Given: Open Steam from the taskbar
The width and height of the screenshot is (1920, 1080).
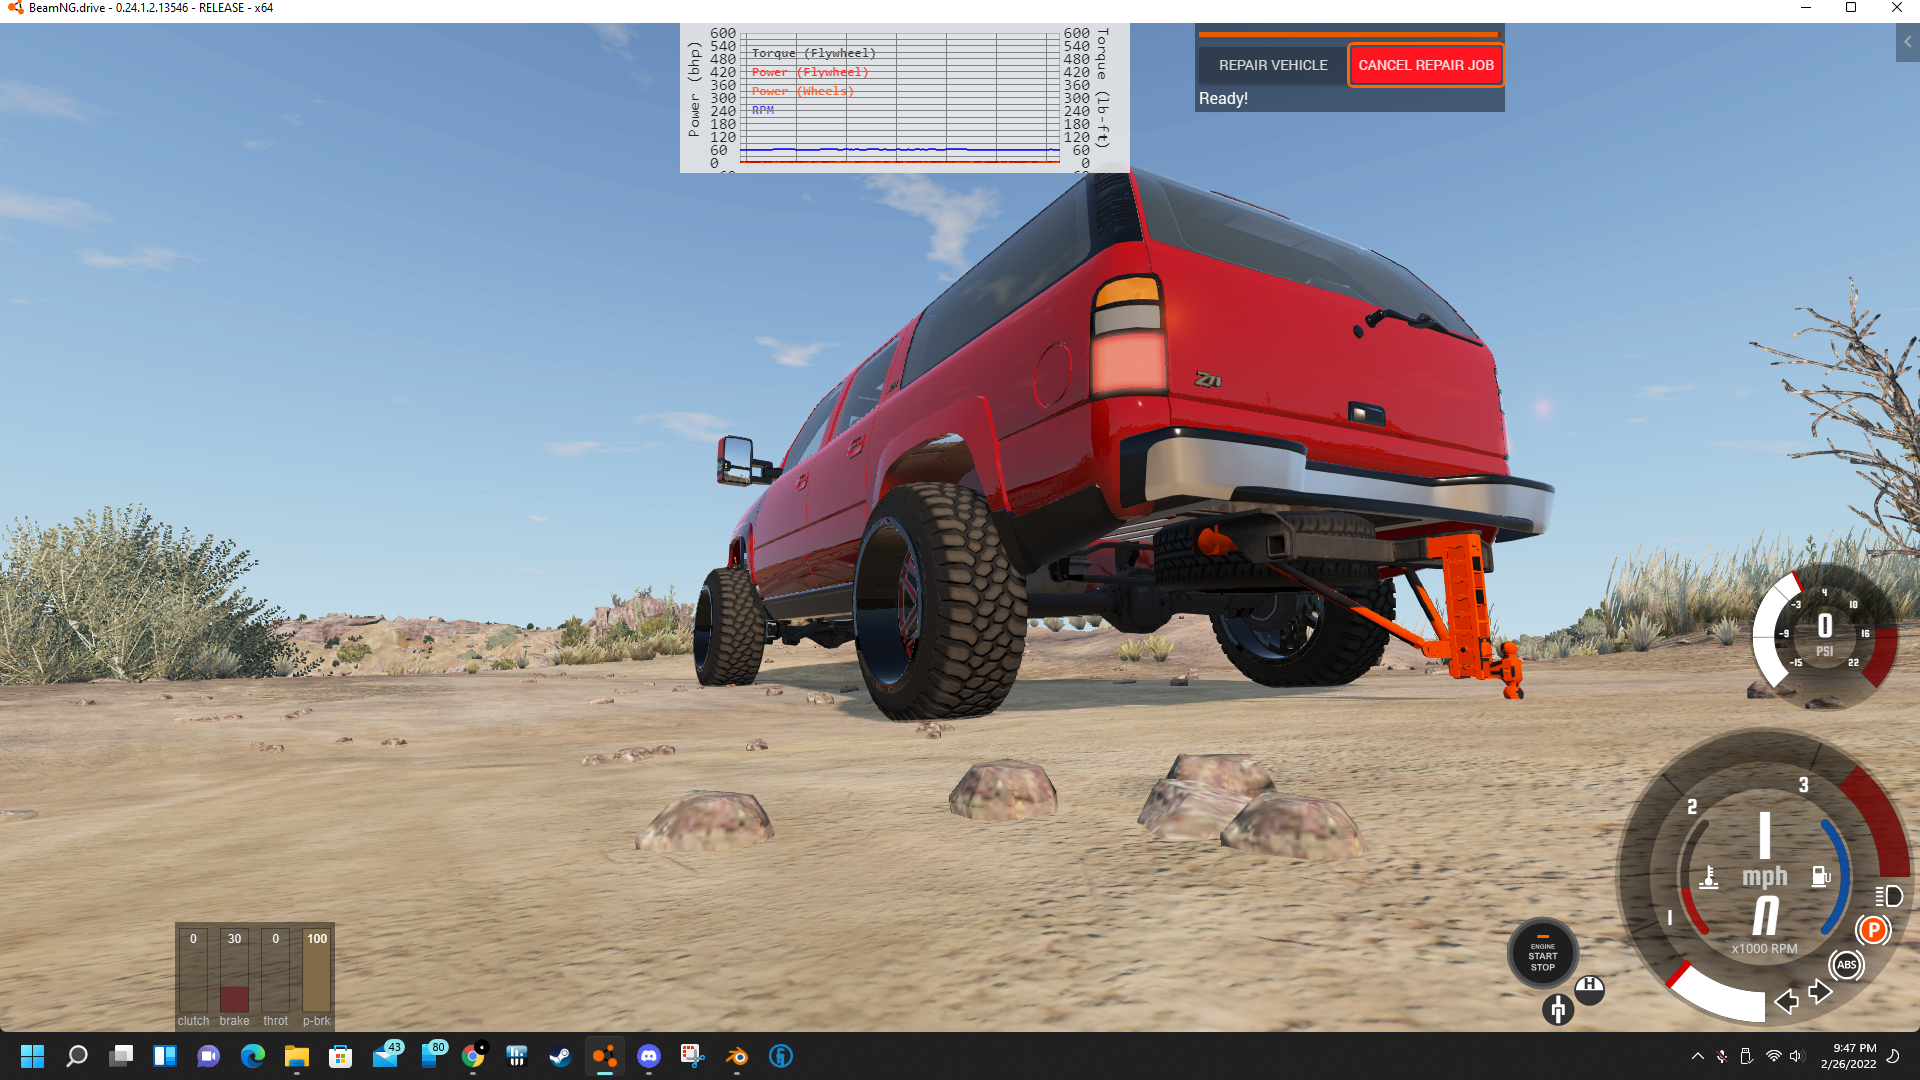Looking at the screenshot, I should pos(560,1056).
